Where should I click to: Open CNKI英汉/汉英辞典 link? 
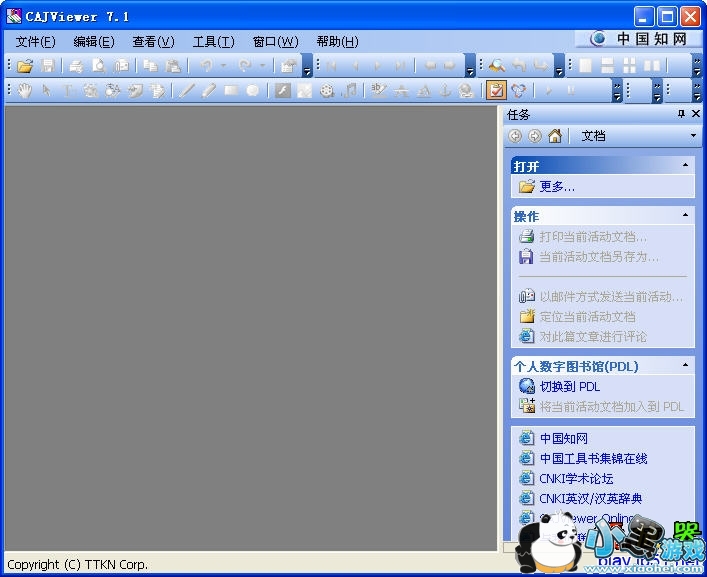pyautogui.click(x=591, y=499)
